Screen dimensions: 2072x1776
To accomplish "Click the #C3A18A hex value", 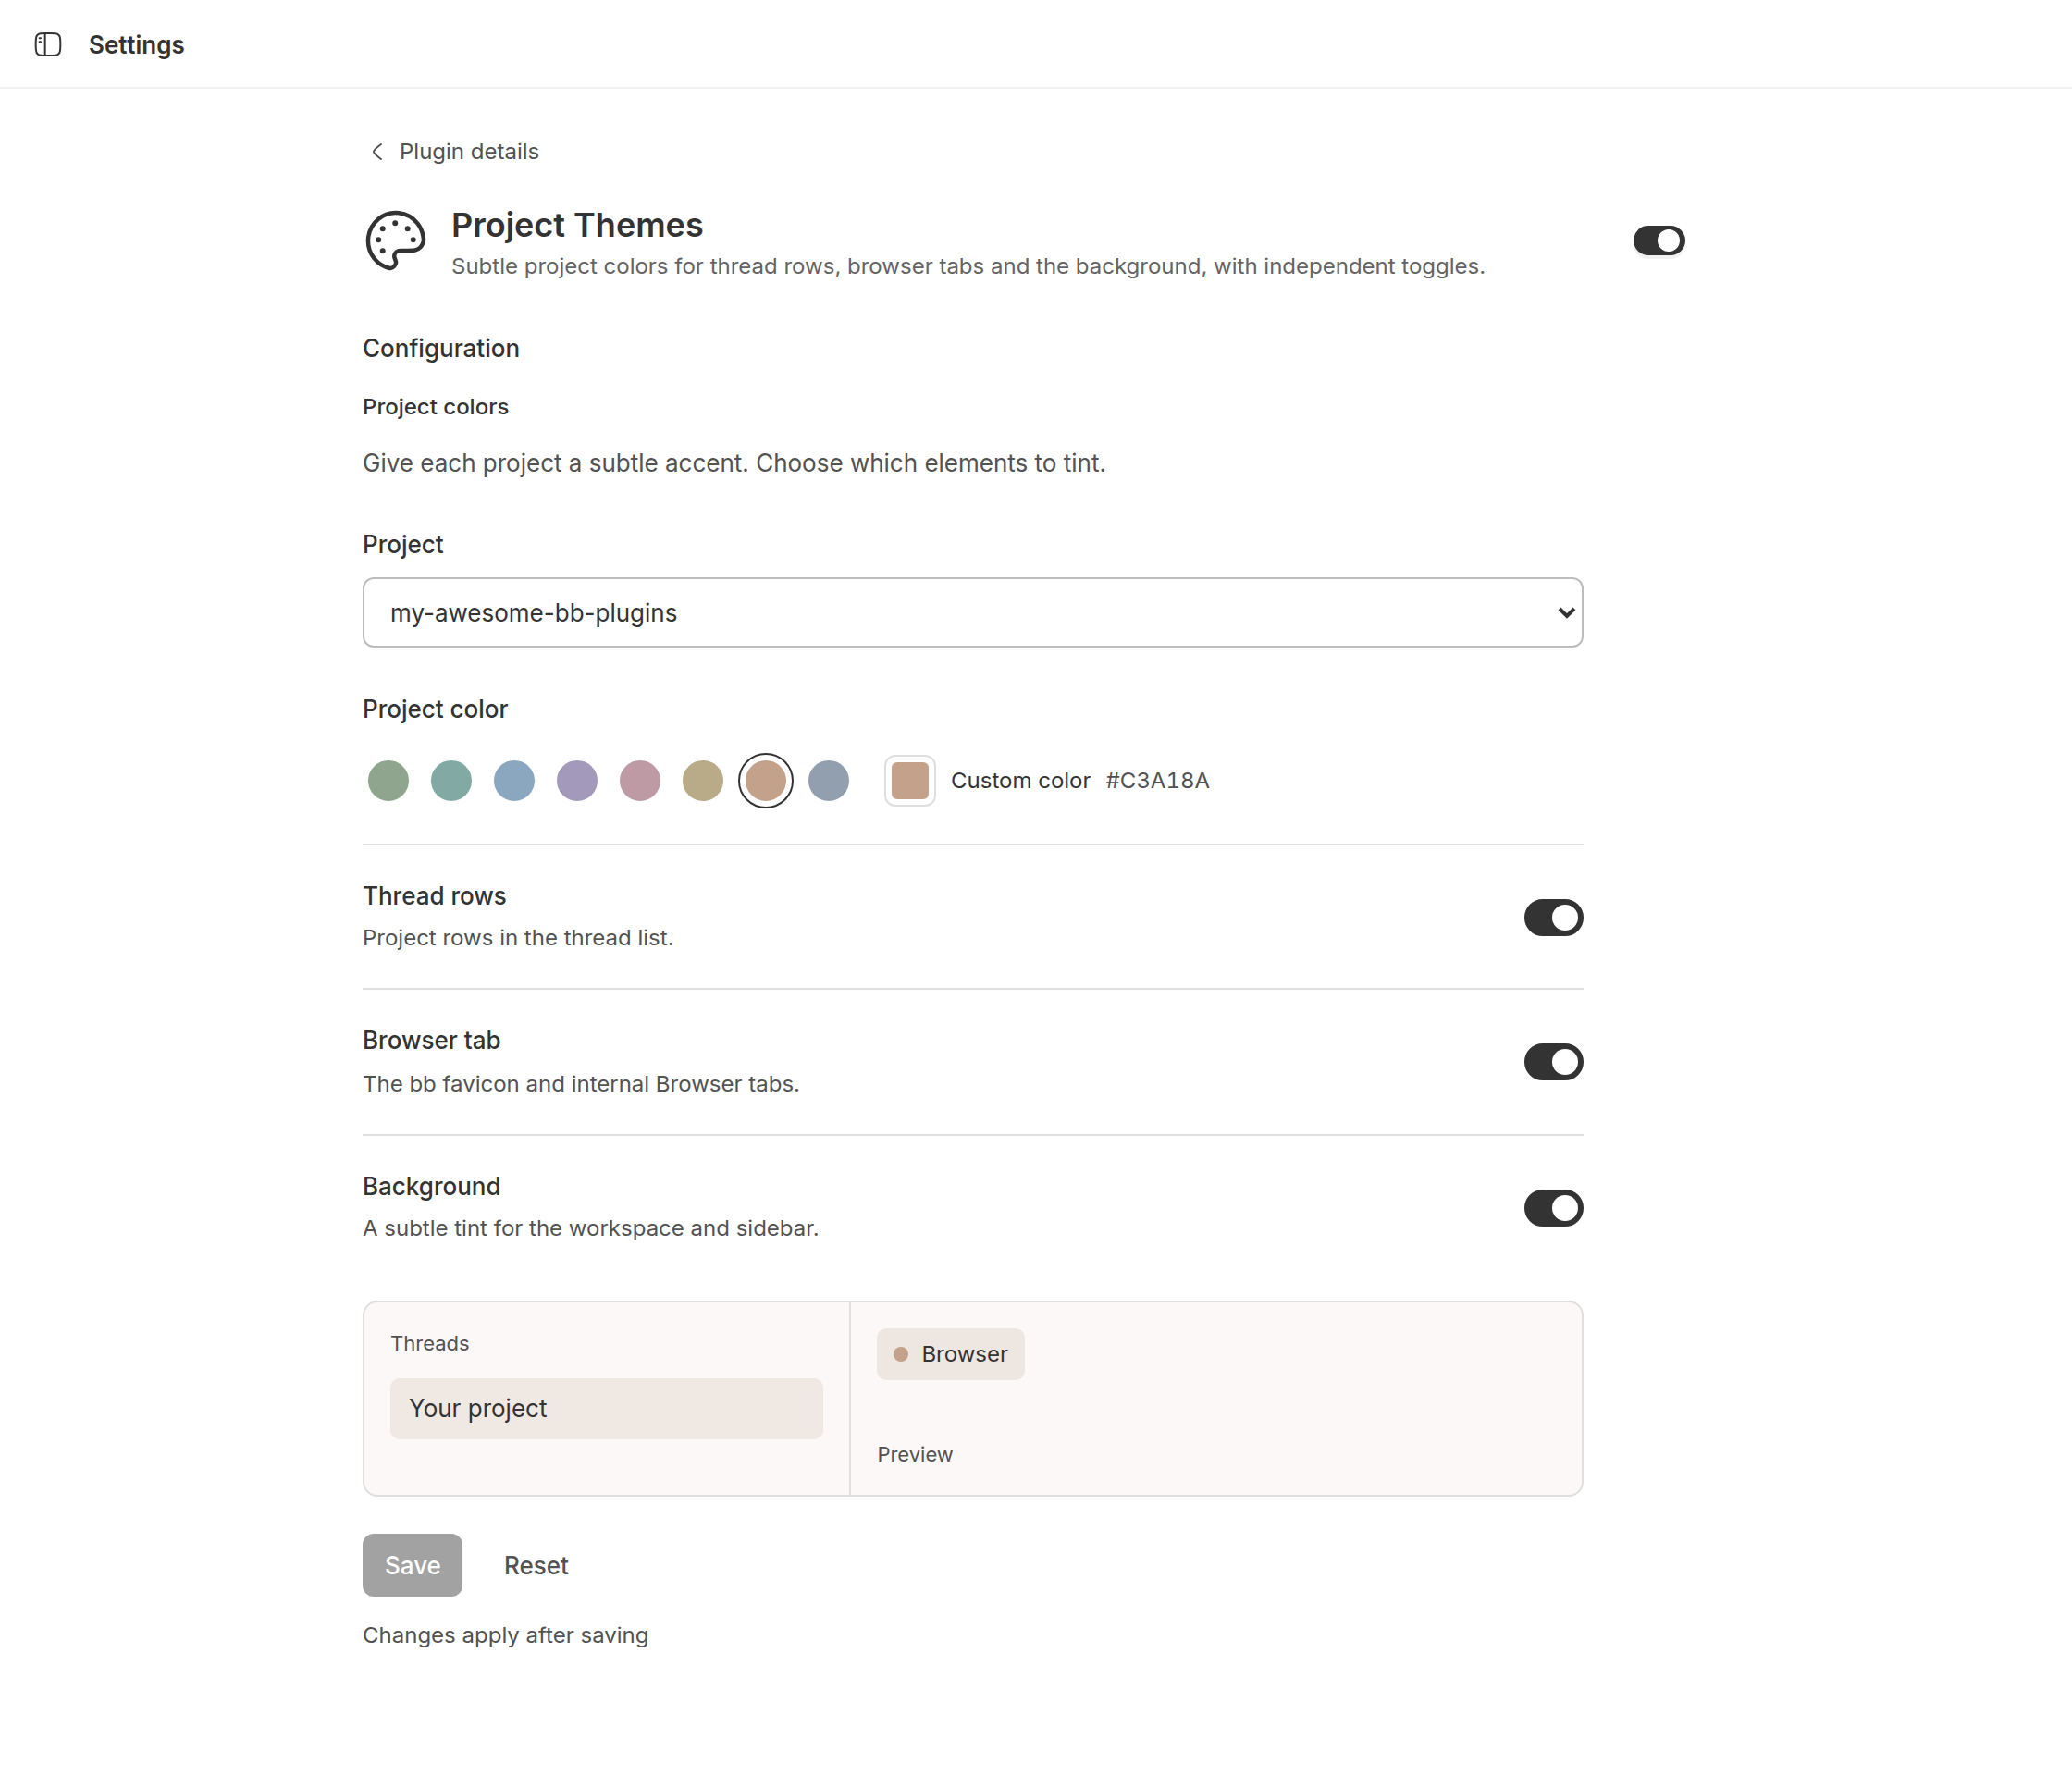I will tap(1157, 780).
